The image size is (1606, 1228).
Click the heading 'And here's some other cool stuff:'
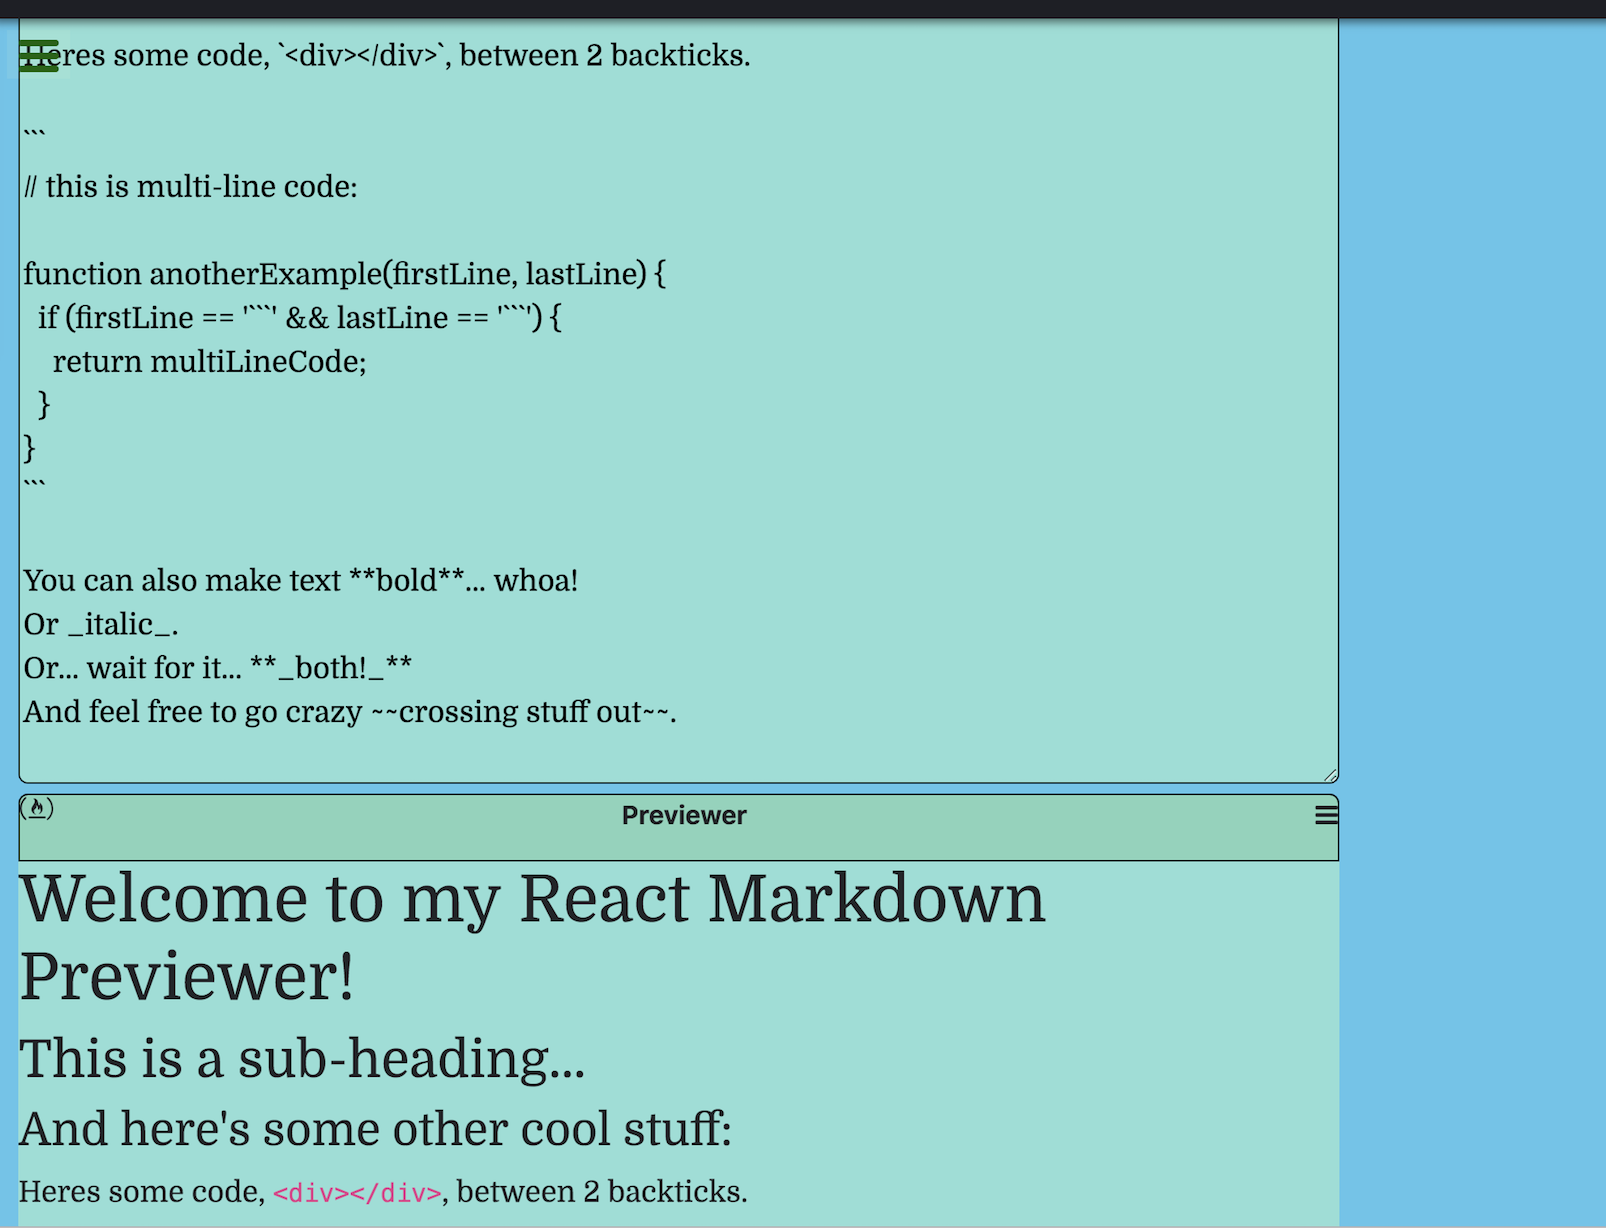pos(375,1128)
